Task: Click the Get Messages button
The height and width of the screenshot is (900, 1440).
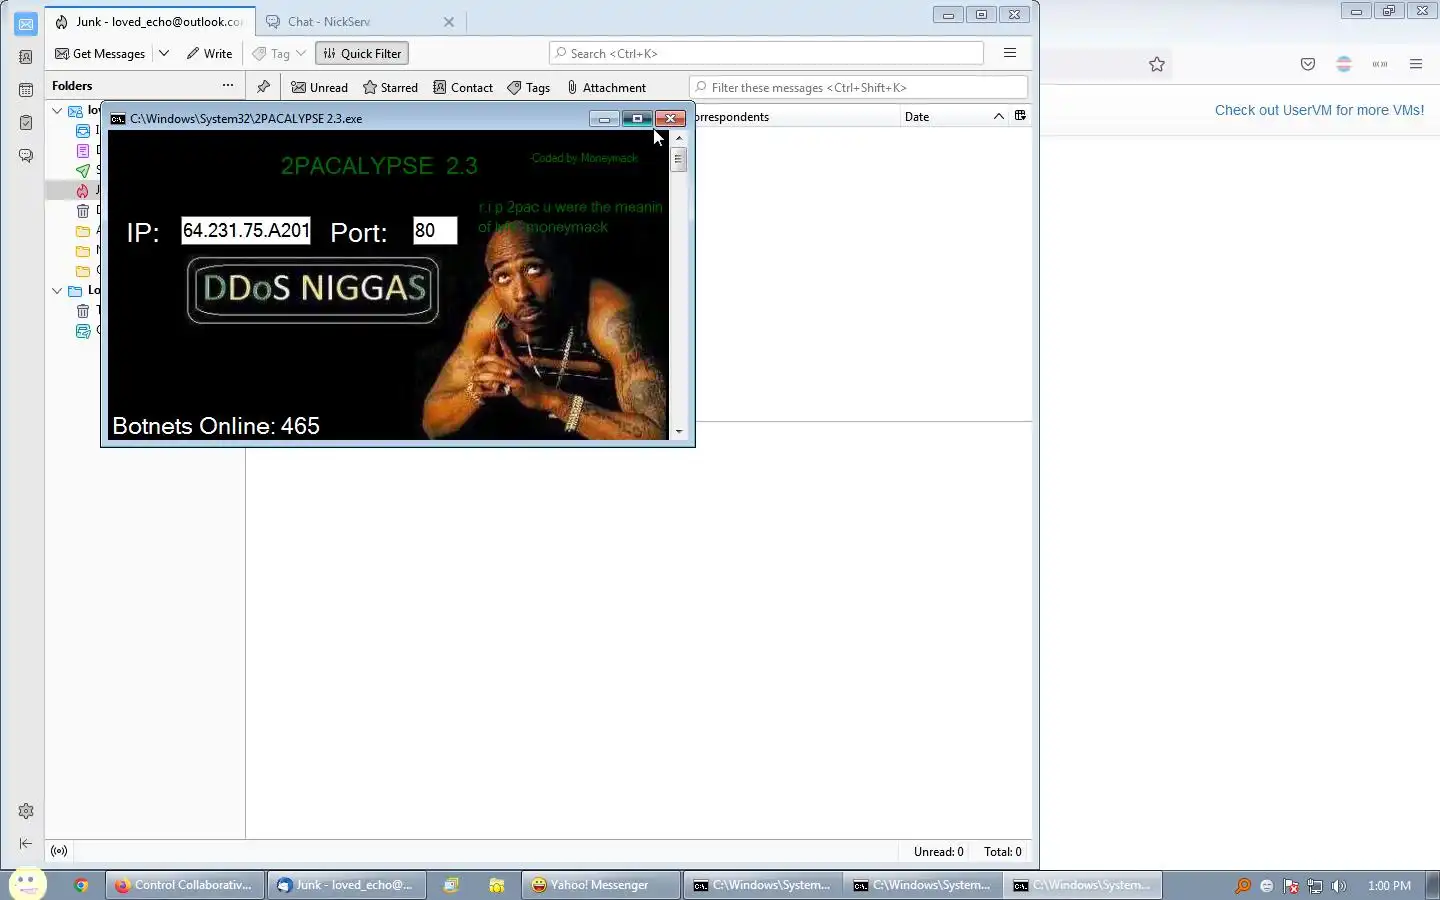Action: (100, 54)
